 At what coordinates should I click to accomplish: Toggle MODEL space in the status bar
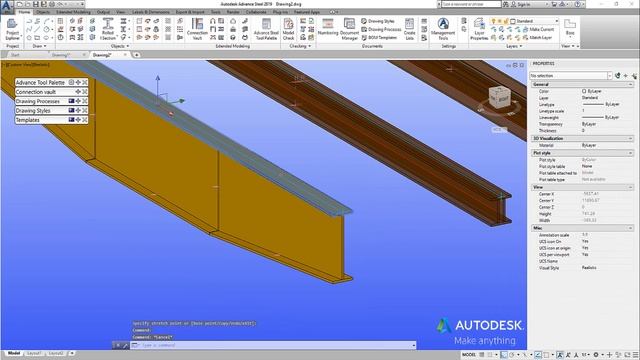point(469,355)
